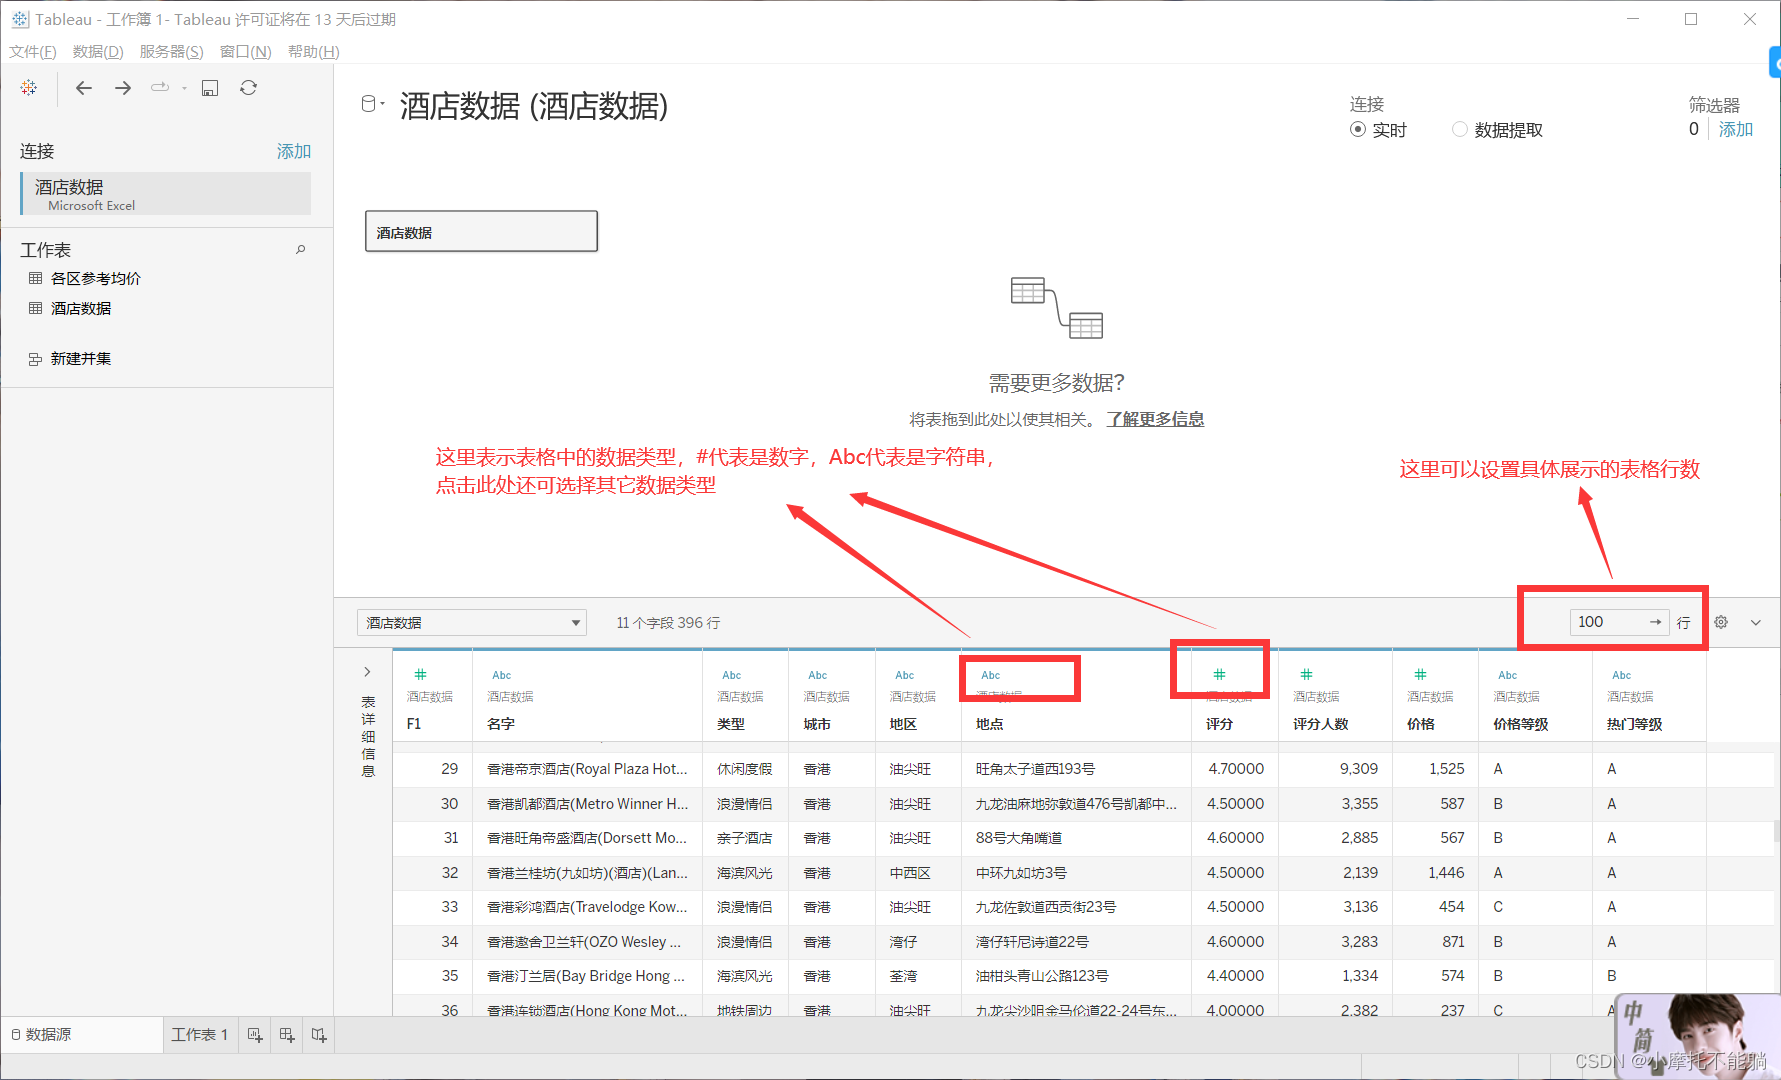Select the 酒店数据 sheet in 工作表 list
Viewport: 1781px width, 1080px height.
point(81,308)
